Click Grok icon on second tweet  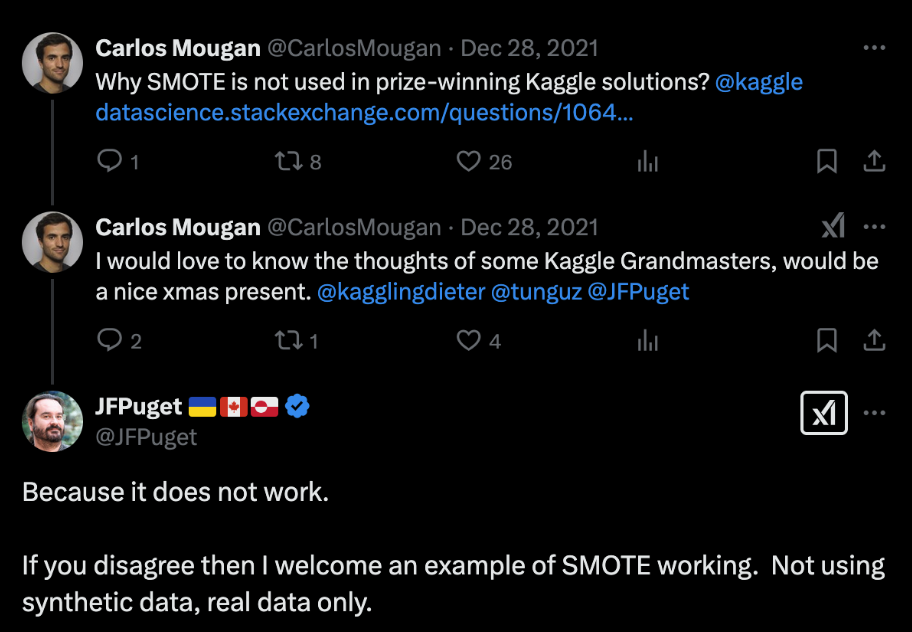pyautogui.click(x=832, y=227)
